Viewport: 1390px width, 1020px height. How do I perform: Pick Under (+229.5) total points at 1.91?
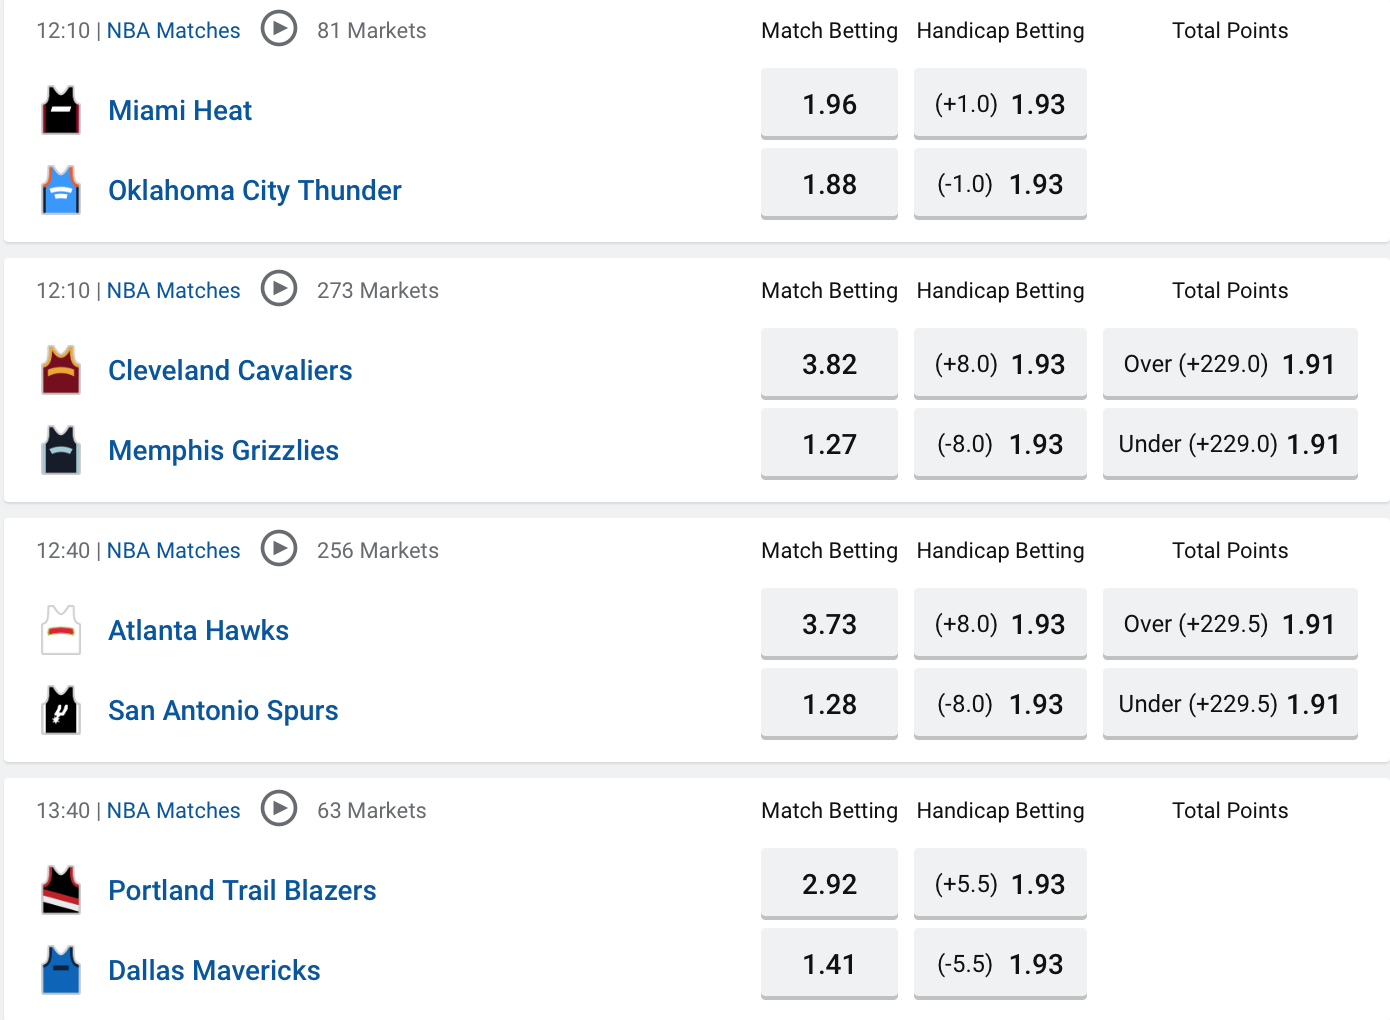1230,704
